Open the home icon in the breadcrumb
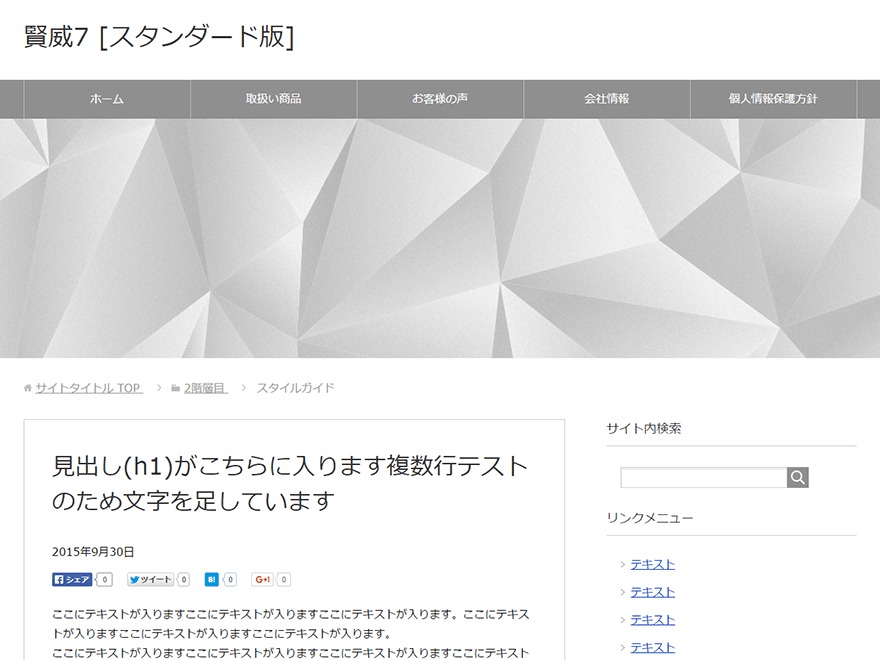 click(x=28, y=388)
